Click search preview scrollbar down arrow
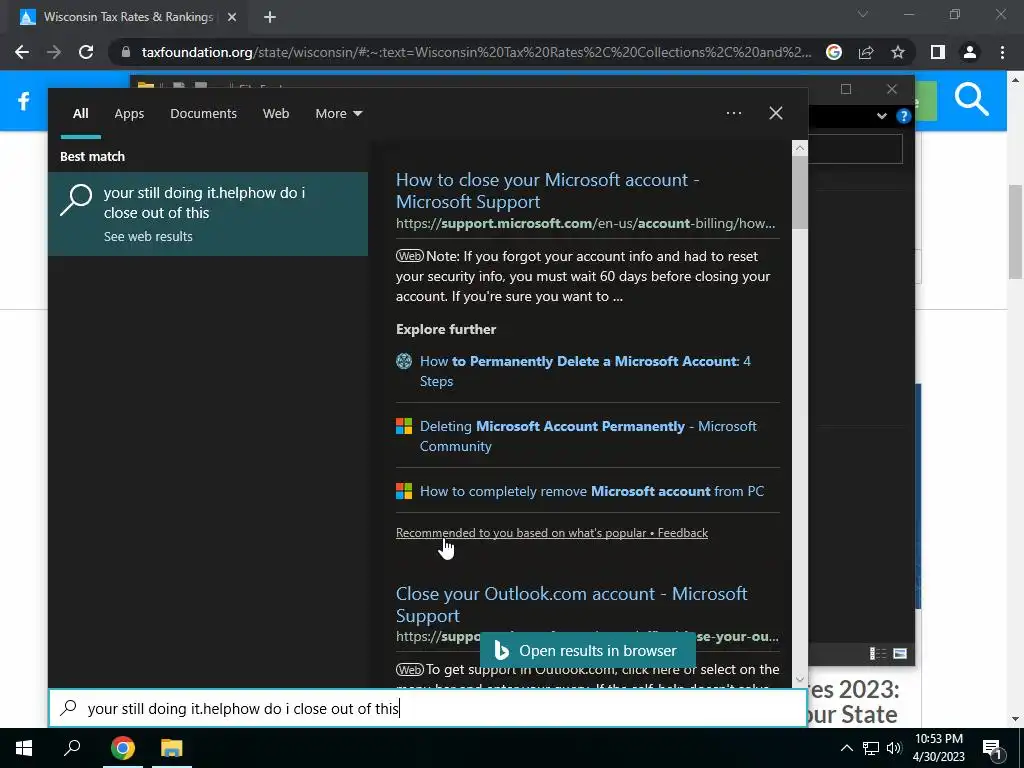This screenshot has width=1024, height=768. click(x=799, y=679)
